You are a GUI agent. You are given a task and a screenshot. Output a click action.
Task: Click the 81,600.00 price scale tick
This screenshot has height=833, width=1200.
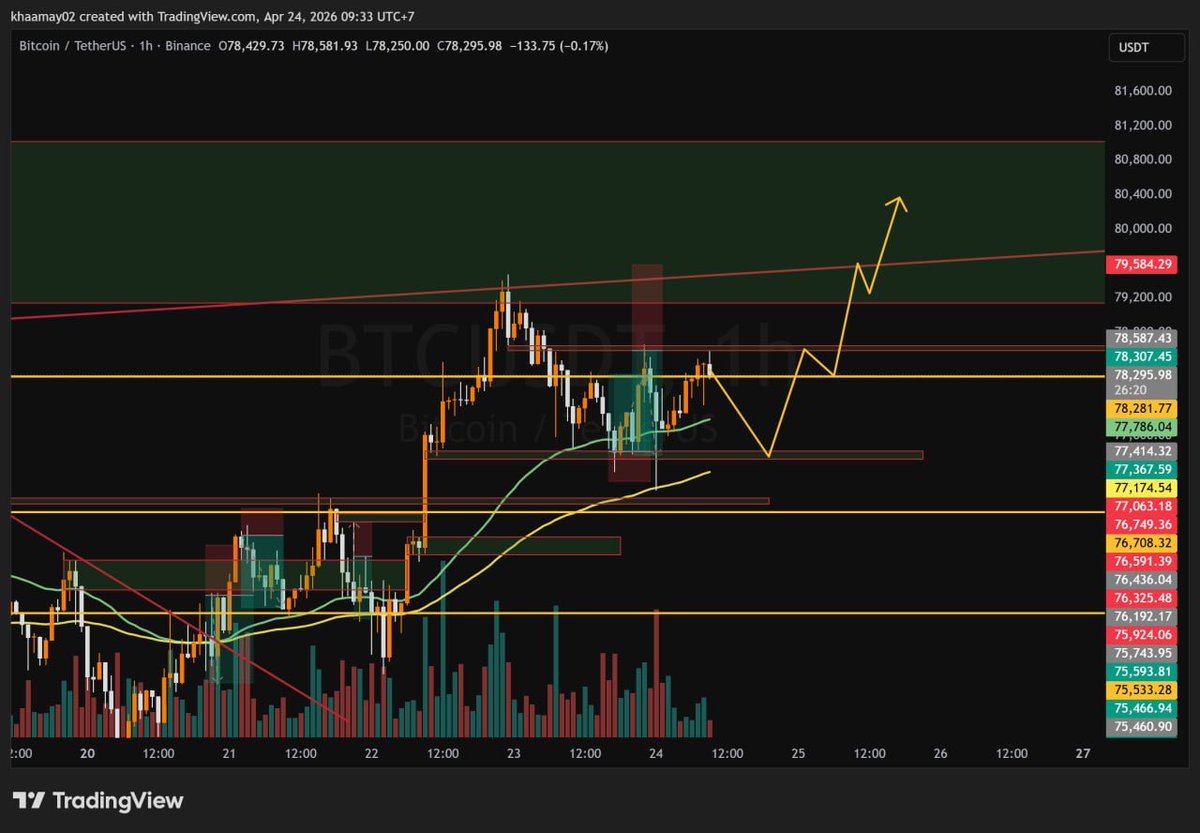point(1141,91)
